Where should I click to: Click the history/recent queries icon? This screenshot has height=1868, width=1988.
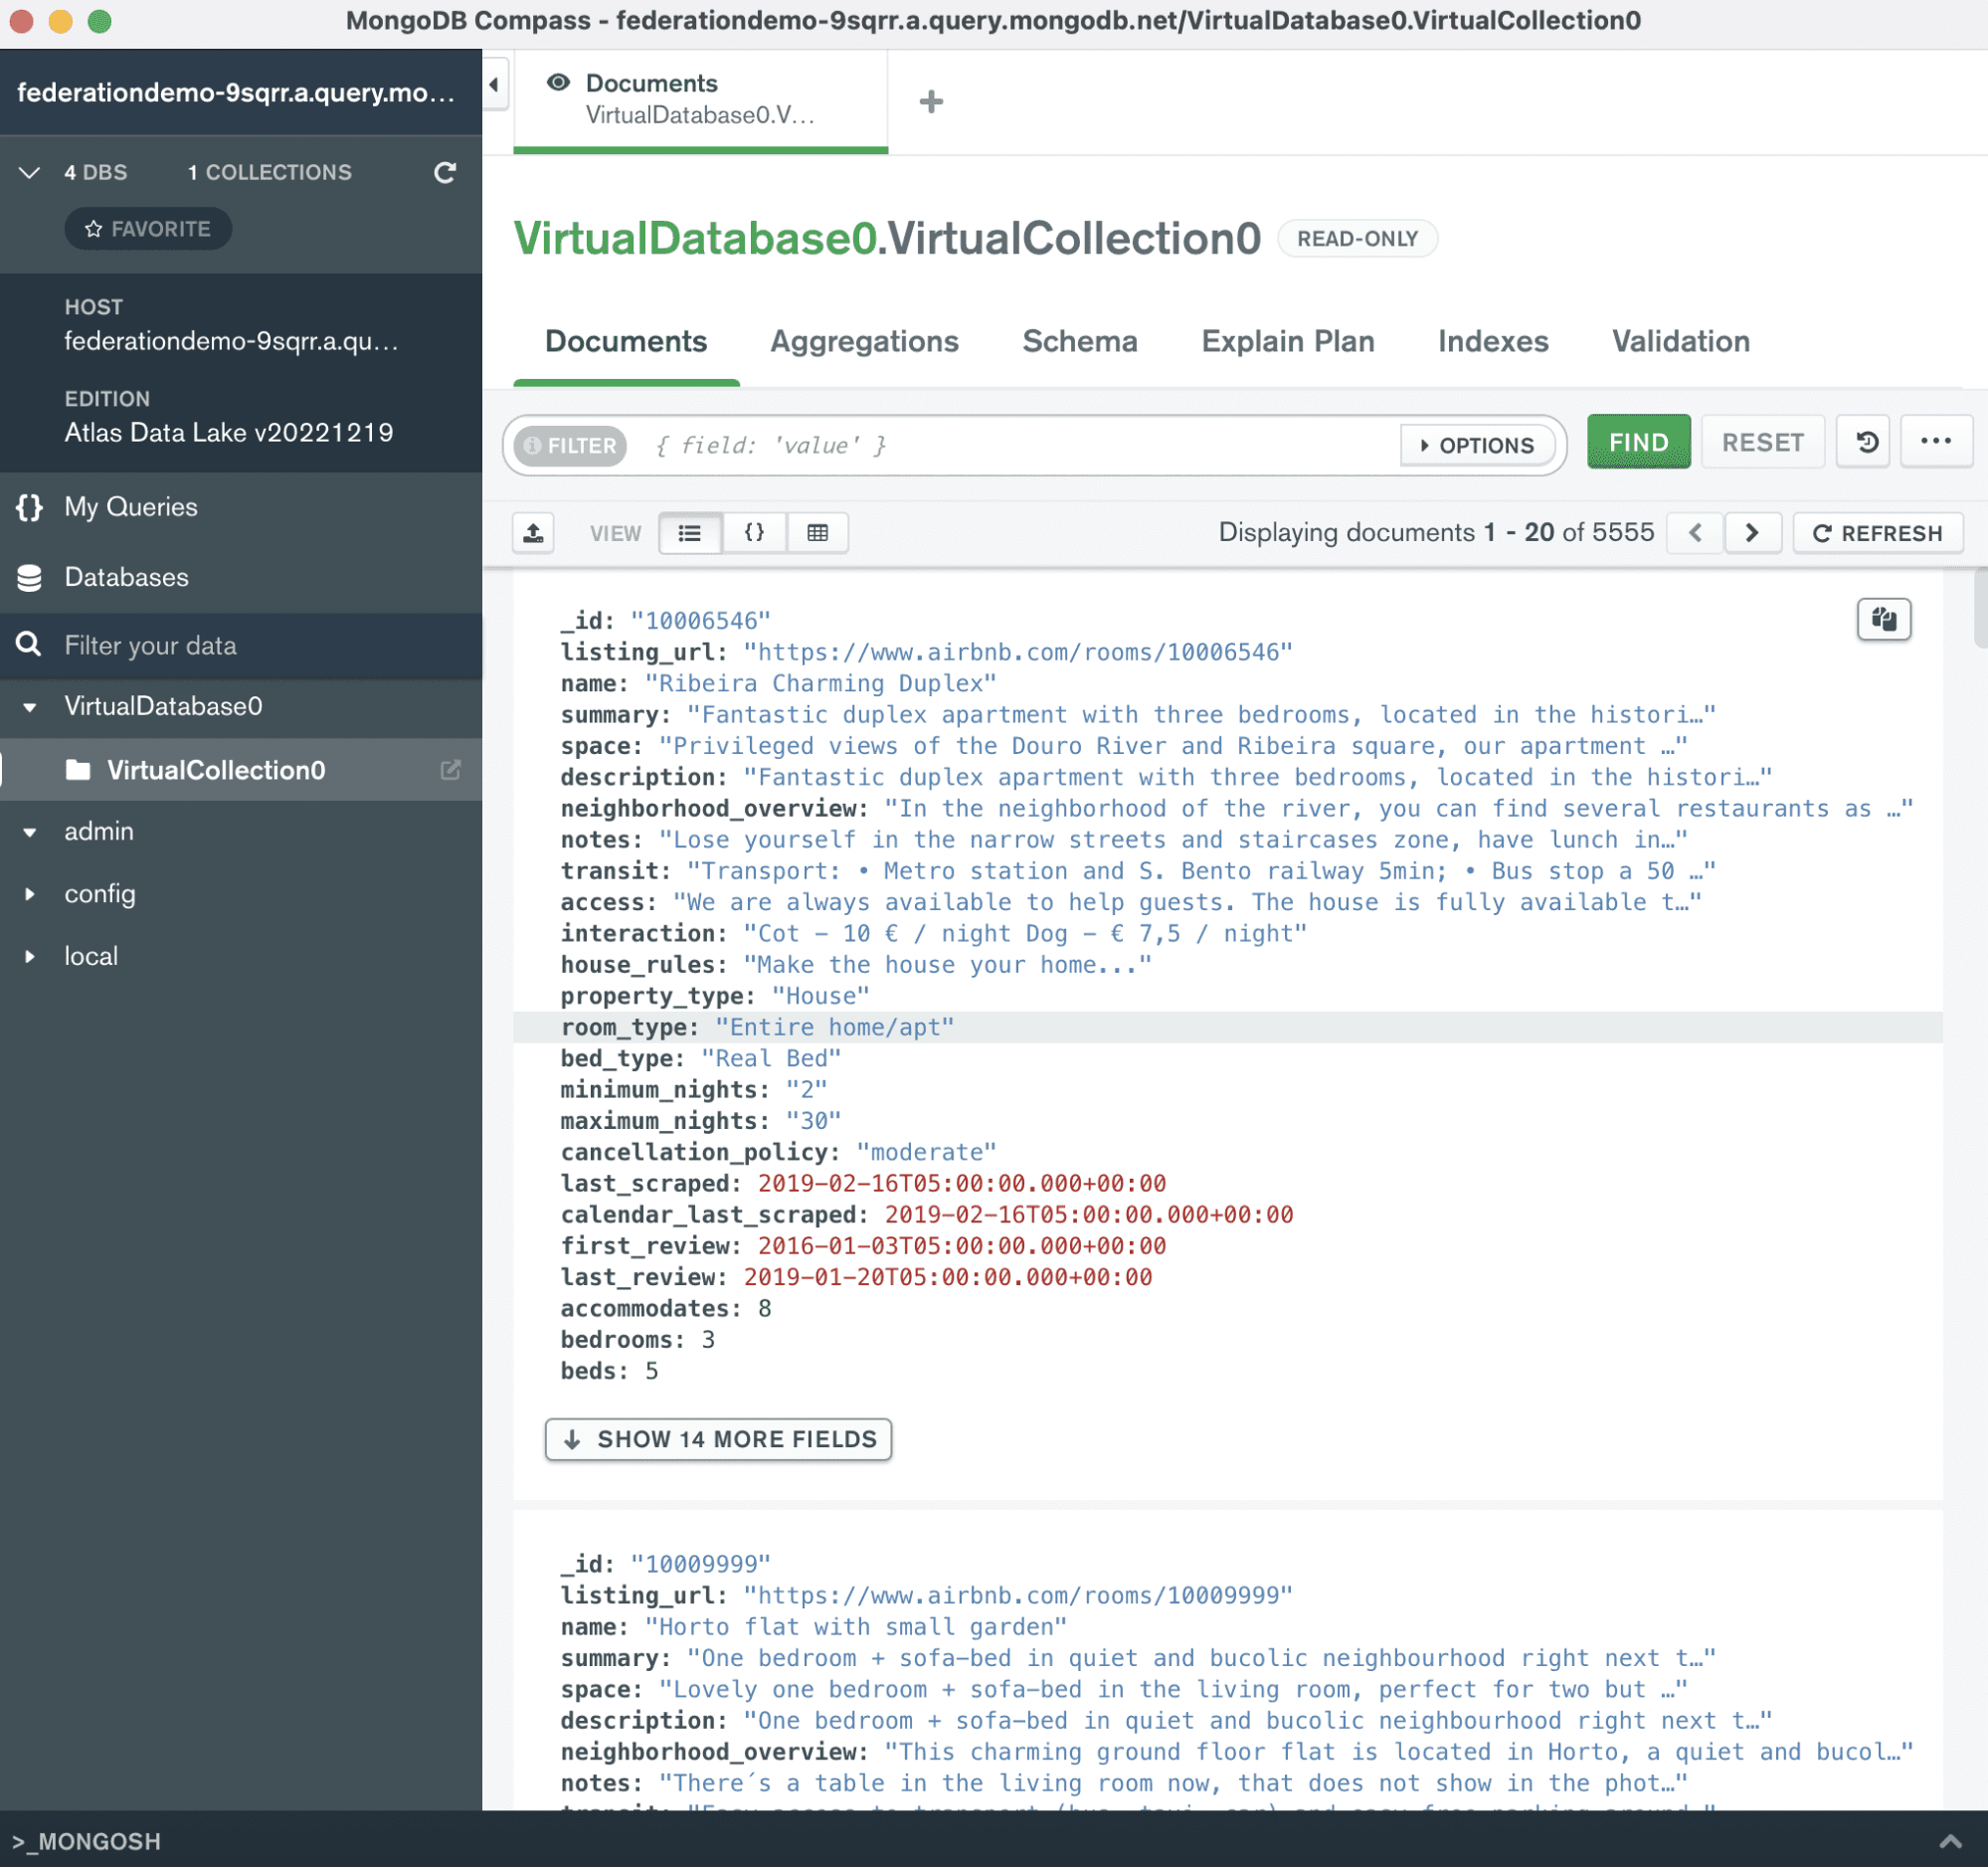coord(1865,443)
